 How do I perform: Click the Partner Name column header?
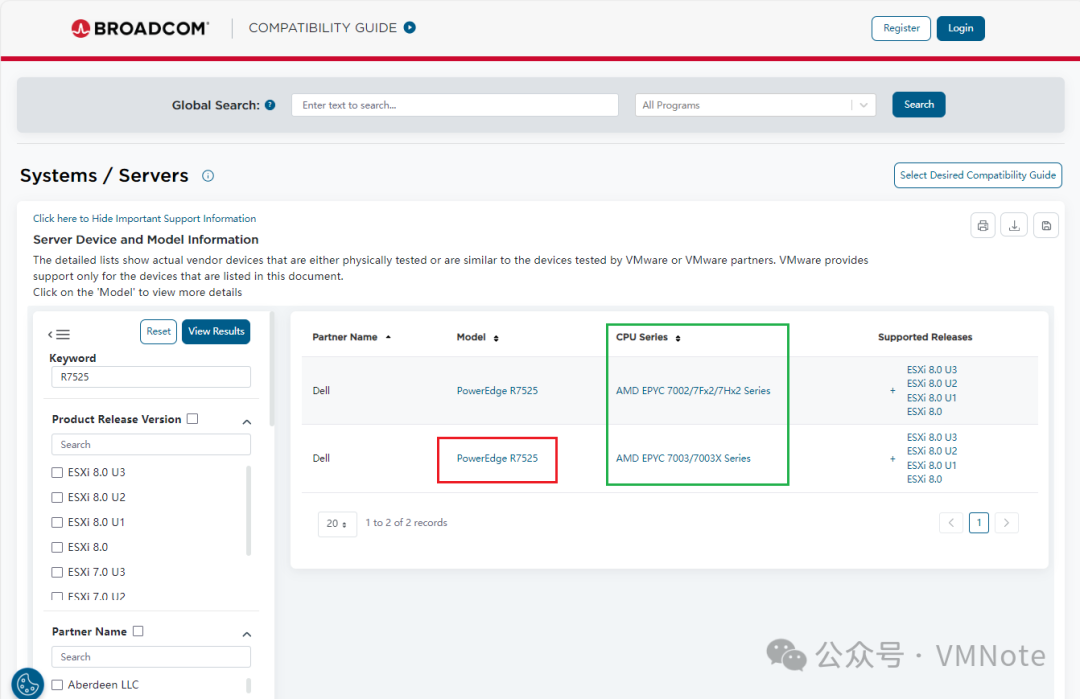pyautogui.click(x=344, y=337)
